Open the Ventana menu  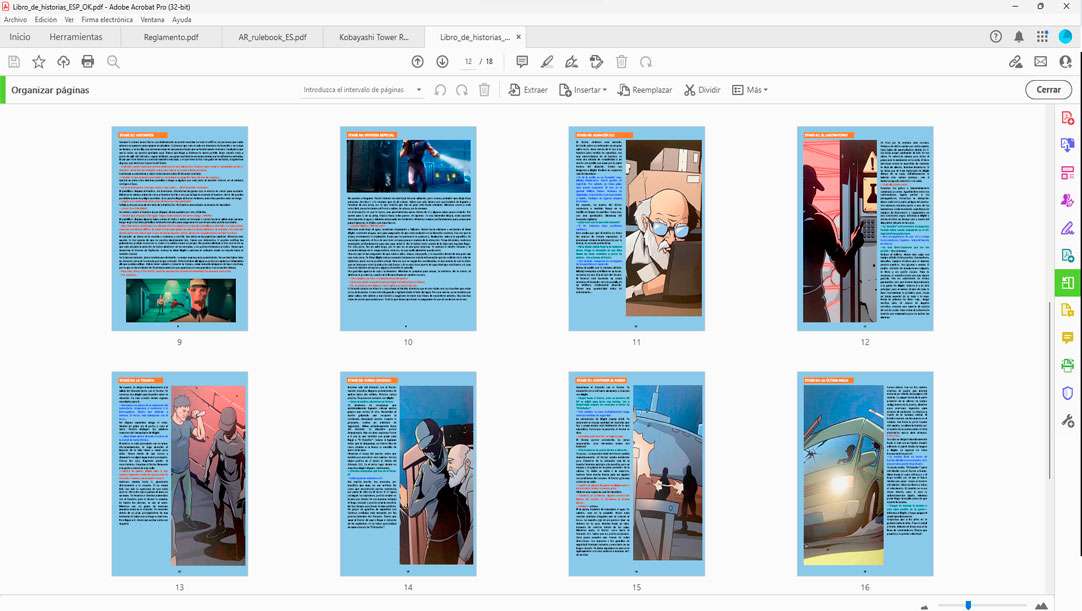pos(153,19)
